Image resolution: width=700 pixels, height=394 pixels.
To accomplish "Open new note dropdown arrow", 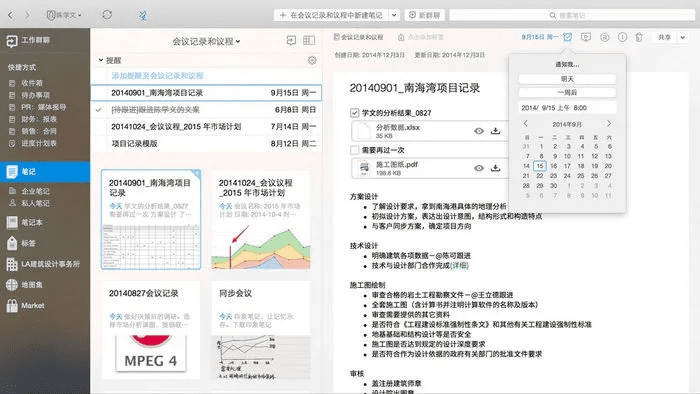I will 394,15.
